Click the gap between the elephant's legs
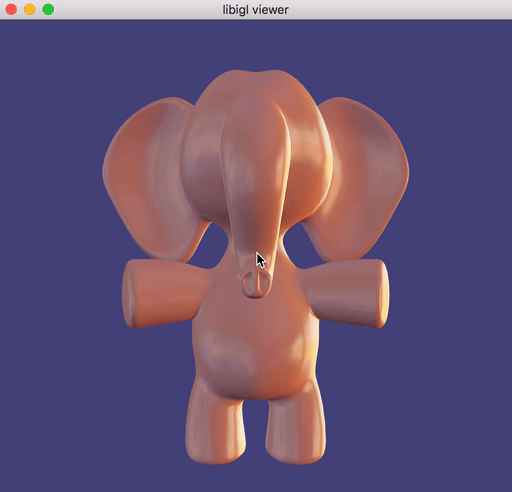The width and height of the screenshot is (512, 492). point(257,433)
